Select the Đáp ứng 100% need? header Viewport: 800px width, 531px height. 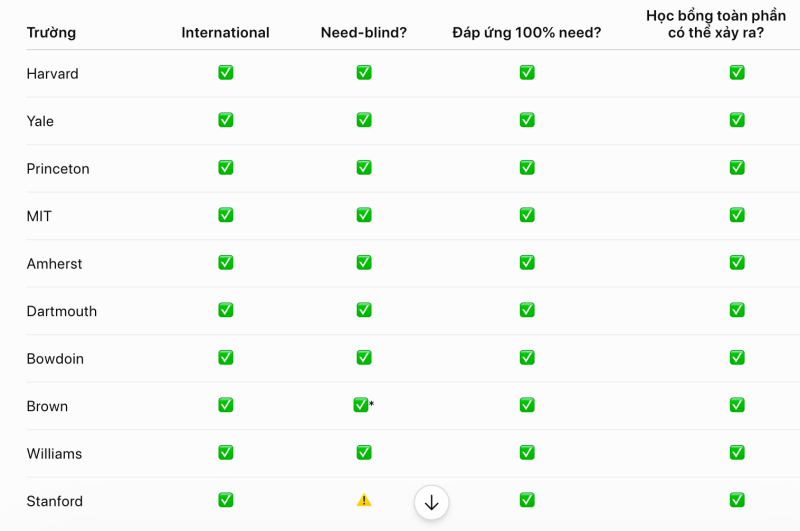click(x=527, y=33)
